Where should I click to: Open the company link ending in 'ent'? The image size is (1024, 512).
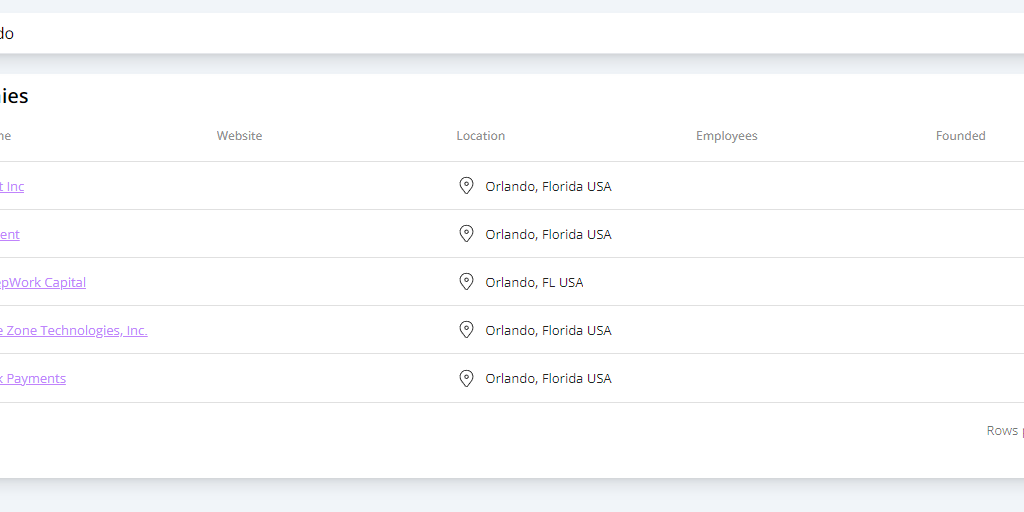pyautogui.click(x=10, y=235)
